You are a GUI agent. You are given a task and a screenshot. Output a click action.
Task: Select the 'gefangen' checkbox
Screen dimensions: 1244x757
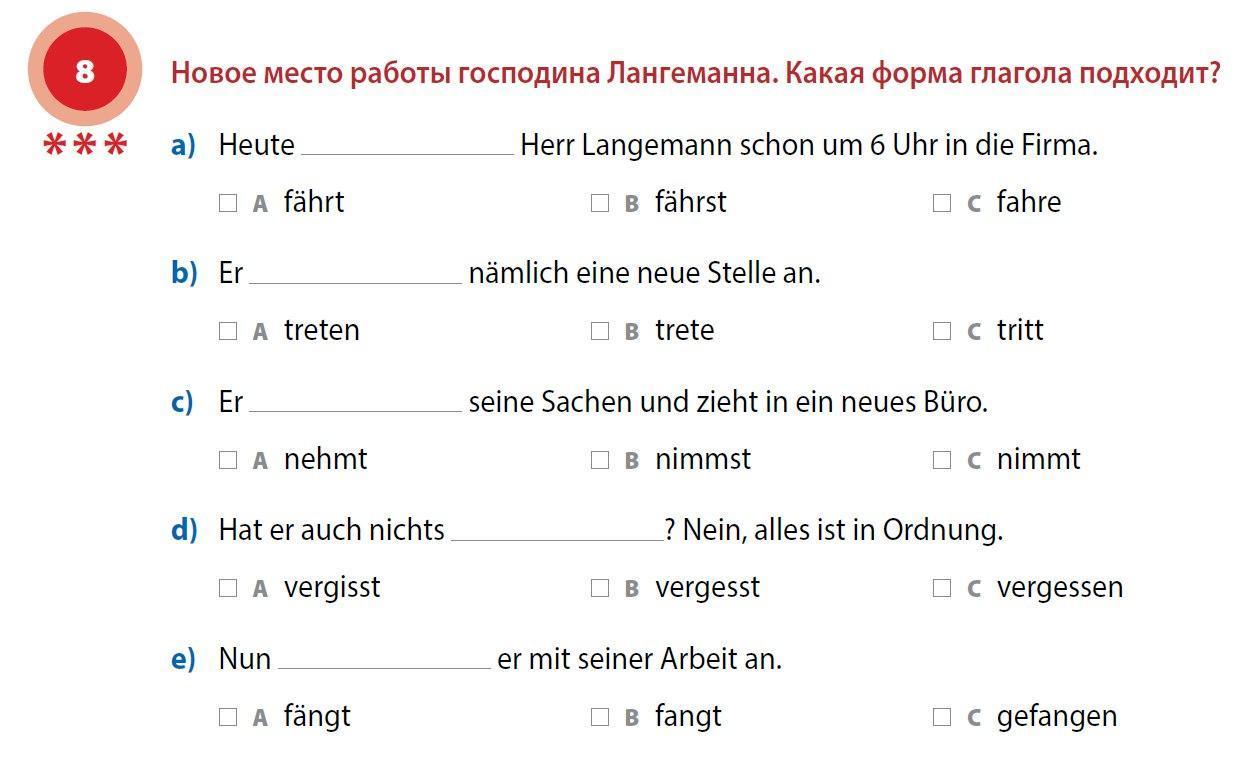point(942,717)
